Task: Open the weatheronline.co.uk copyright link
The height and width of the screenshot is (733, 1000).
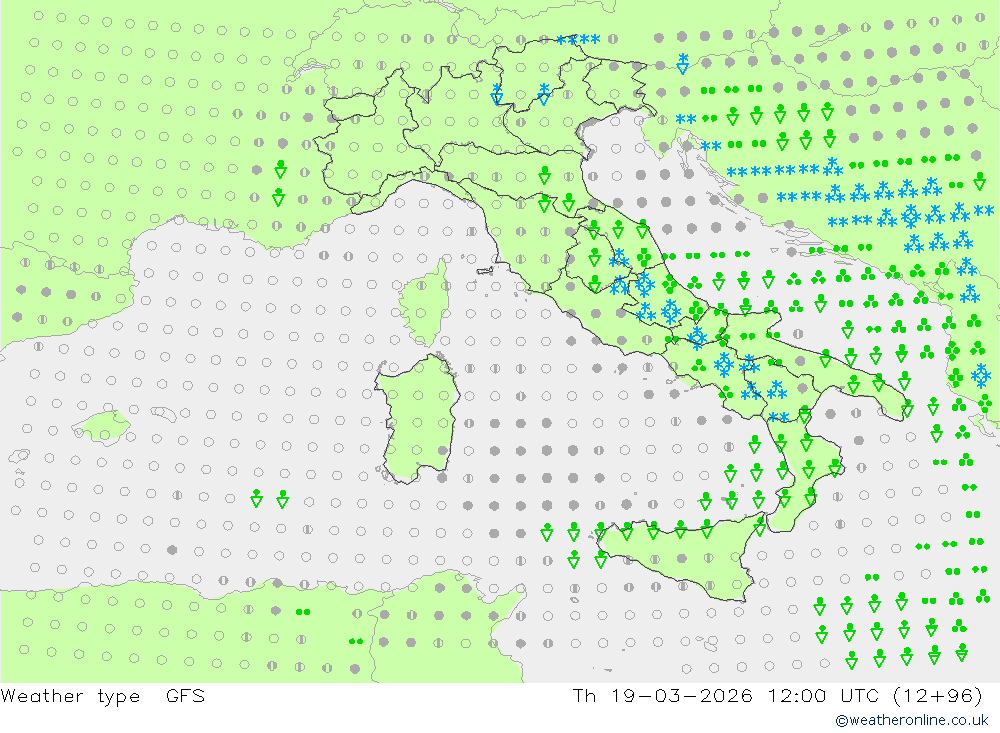Action: pyautogui.click(x=912, y=720)
